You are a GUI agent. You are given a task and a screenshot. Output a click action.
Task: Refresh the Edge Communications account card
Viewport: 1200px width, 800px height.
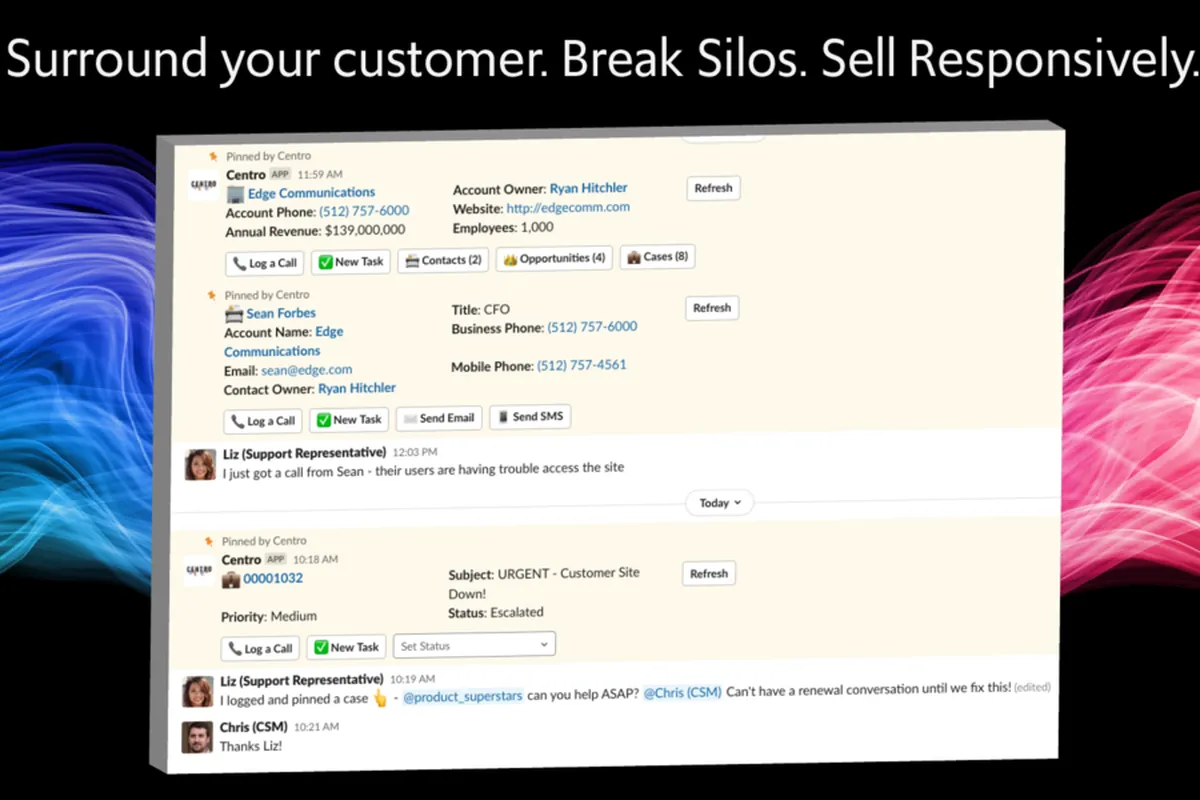(713, 188)
